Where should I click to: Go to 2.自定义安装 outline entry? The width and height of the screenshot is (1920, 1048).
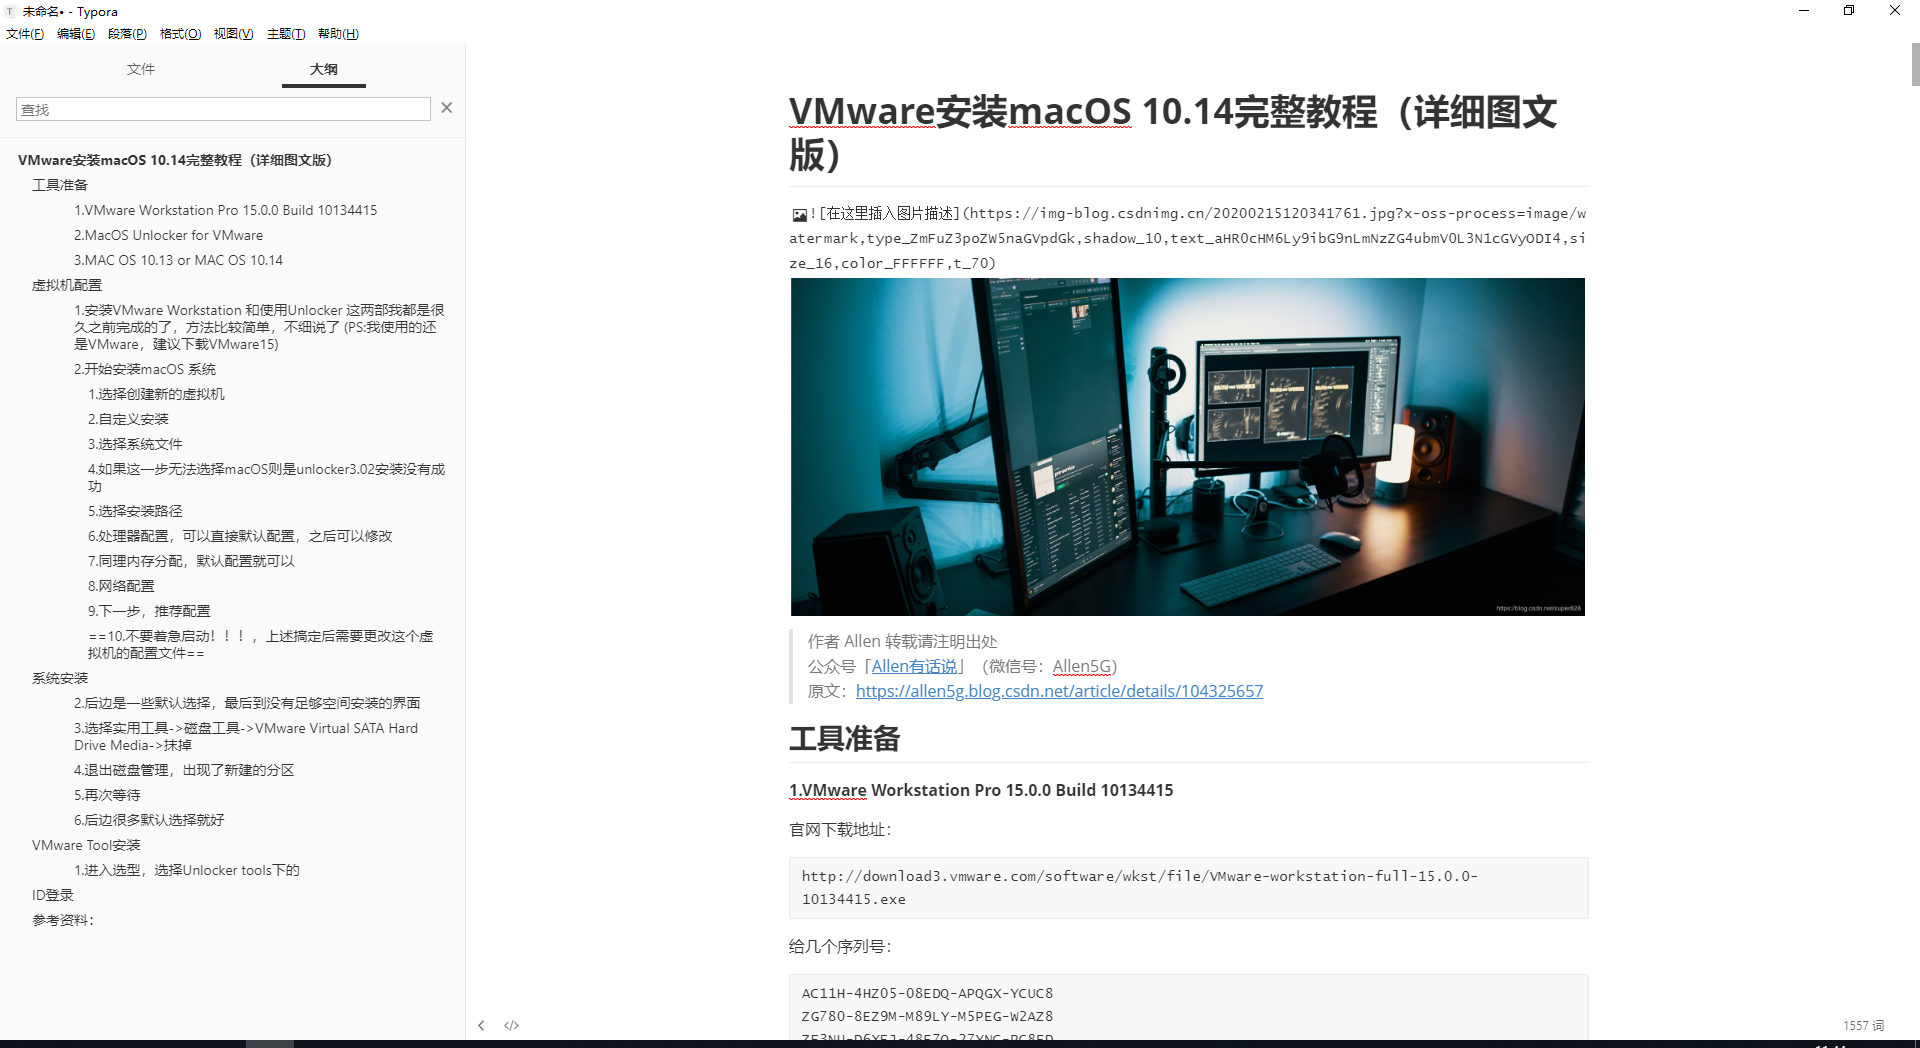[x=128, y=419]
